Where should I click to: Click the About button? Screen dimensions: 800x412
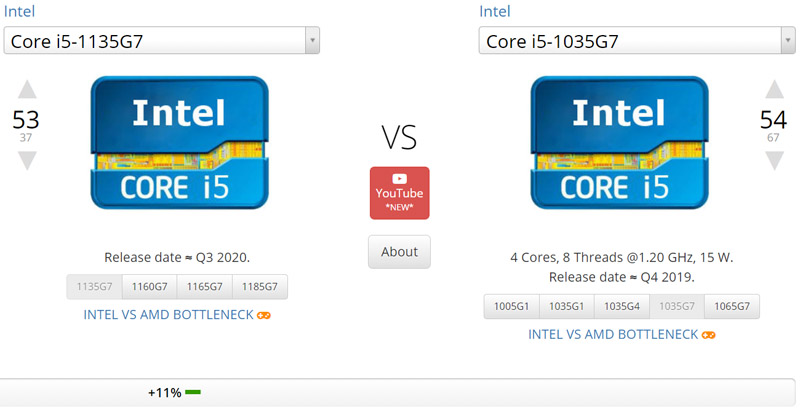coord(399,251)
